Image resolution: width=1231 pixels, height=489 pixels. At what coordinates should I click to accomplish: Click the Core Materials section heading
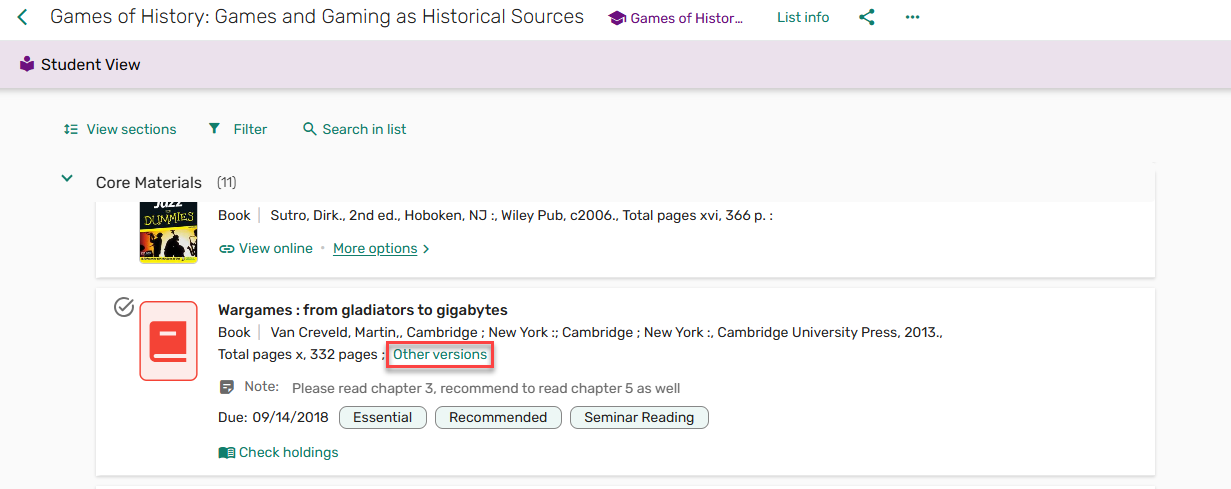[149, 183]
